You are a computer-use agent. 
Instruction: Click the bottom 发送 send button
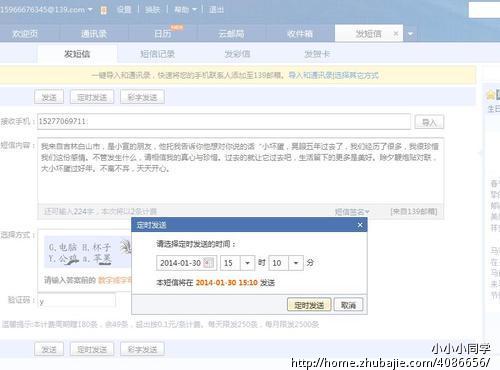click(x=49, y=349)
